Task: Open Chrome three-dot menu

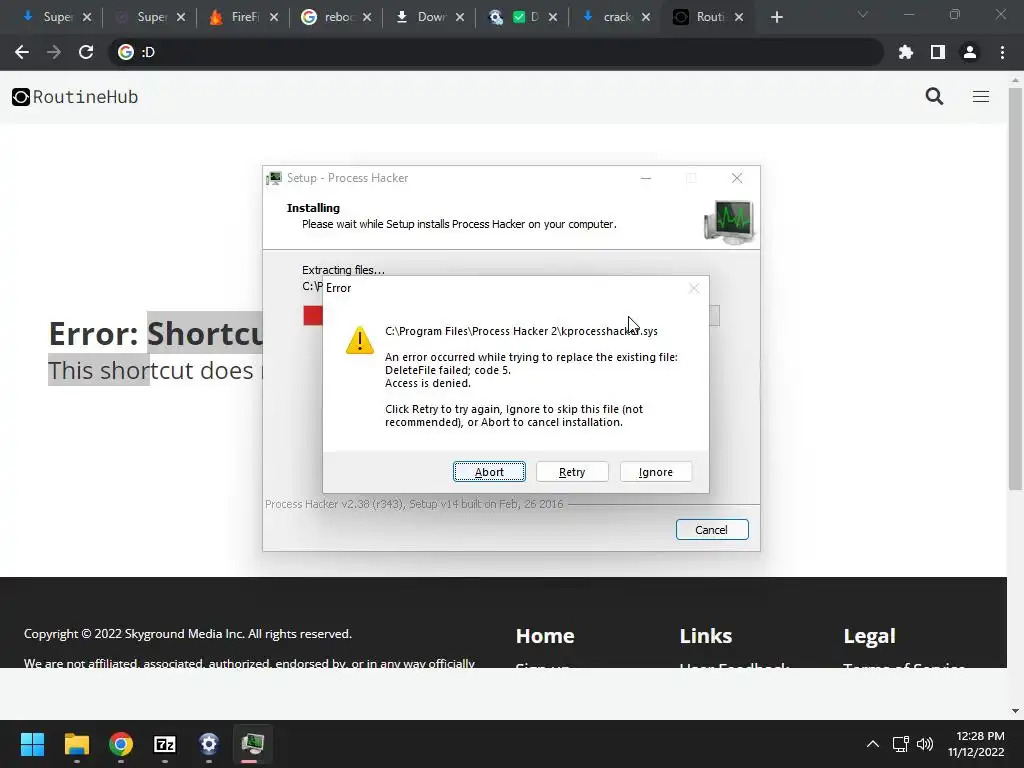Action: point(1002,52)
